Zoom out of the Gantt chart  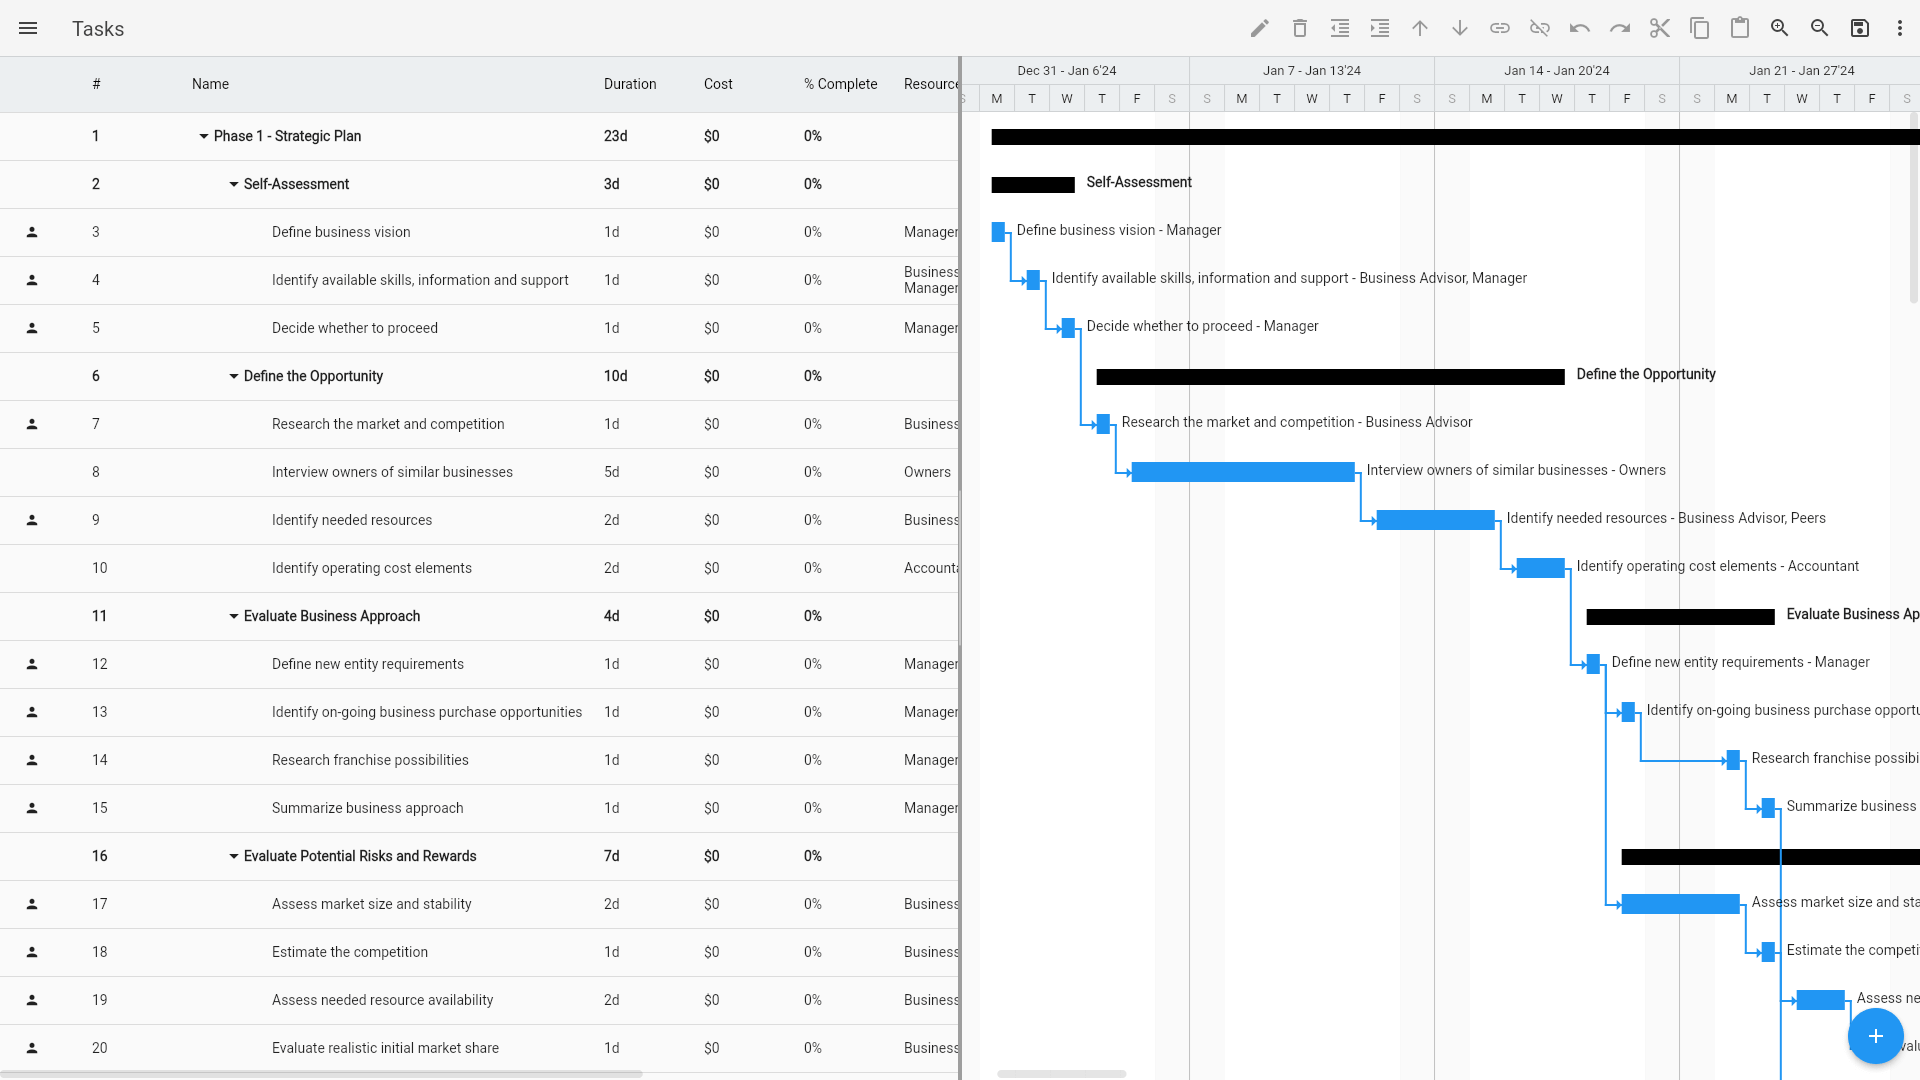coord(1820,28)
